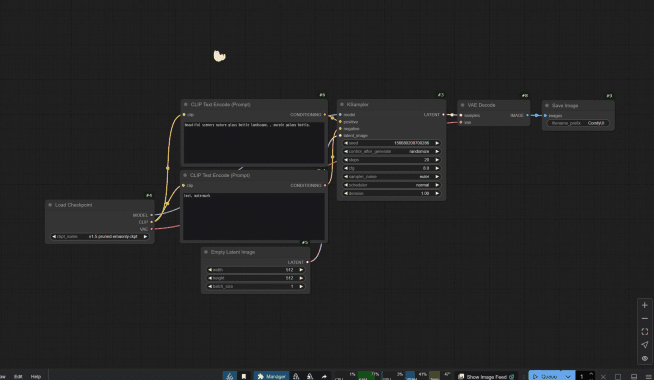Collapse the VAE Decode node via its dot
The height and width of the screenshot is (380, 654).
pyautogui.click(x=463, y=105)
